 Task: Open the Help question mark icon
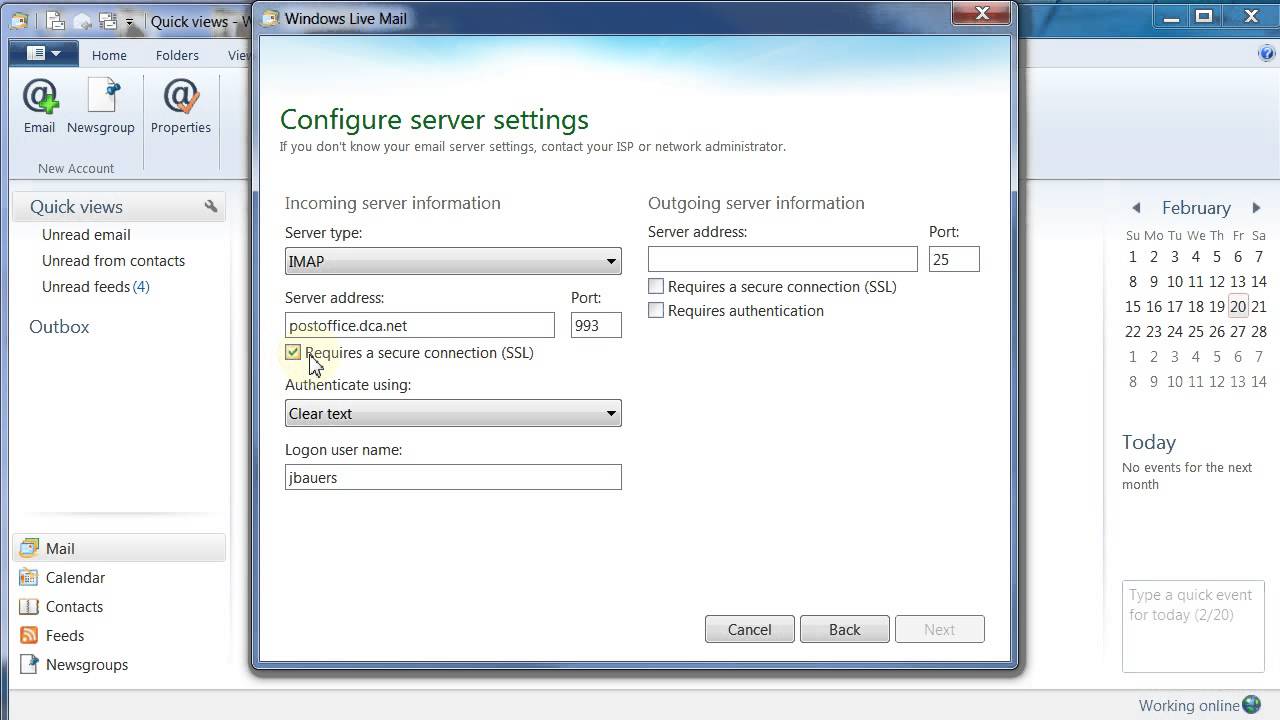pos(1267,53)
